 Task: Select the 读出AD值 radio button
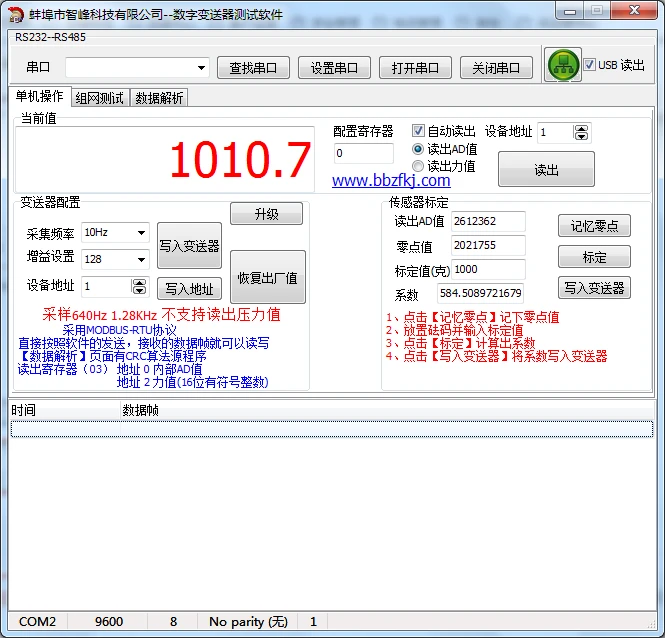419,149
